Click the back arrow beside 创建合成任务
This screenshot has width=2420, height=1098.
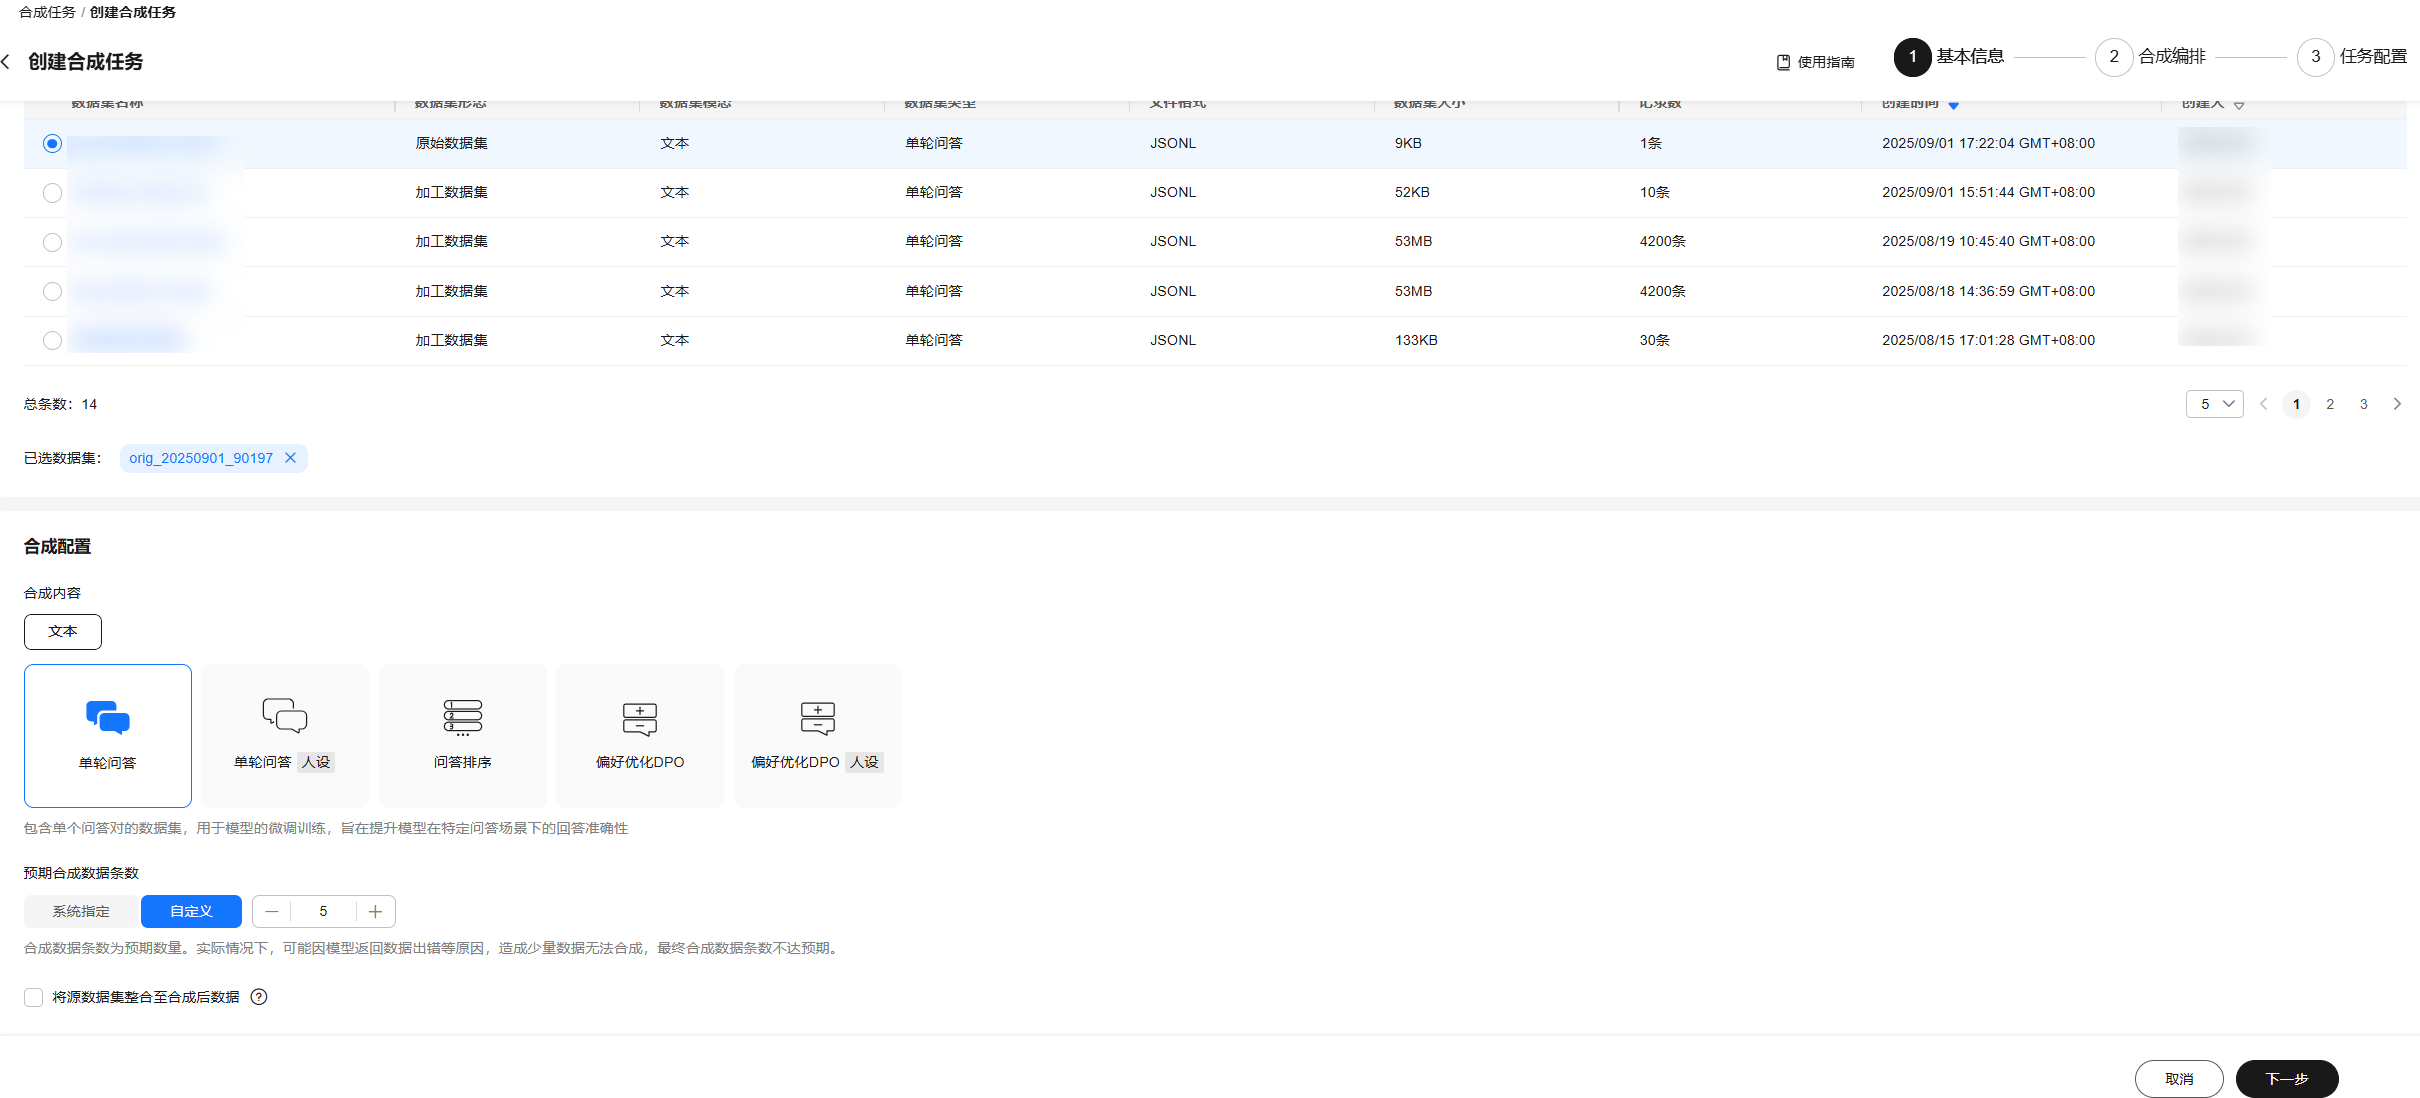(7, 62)
